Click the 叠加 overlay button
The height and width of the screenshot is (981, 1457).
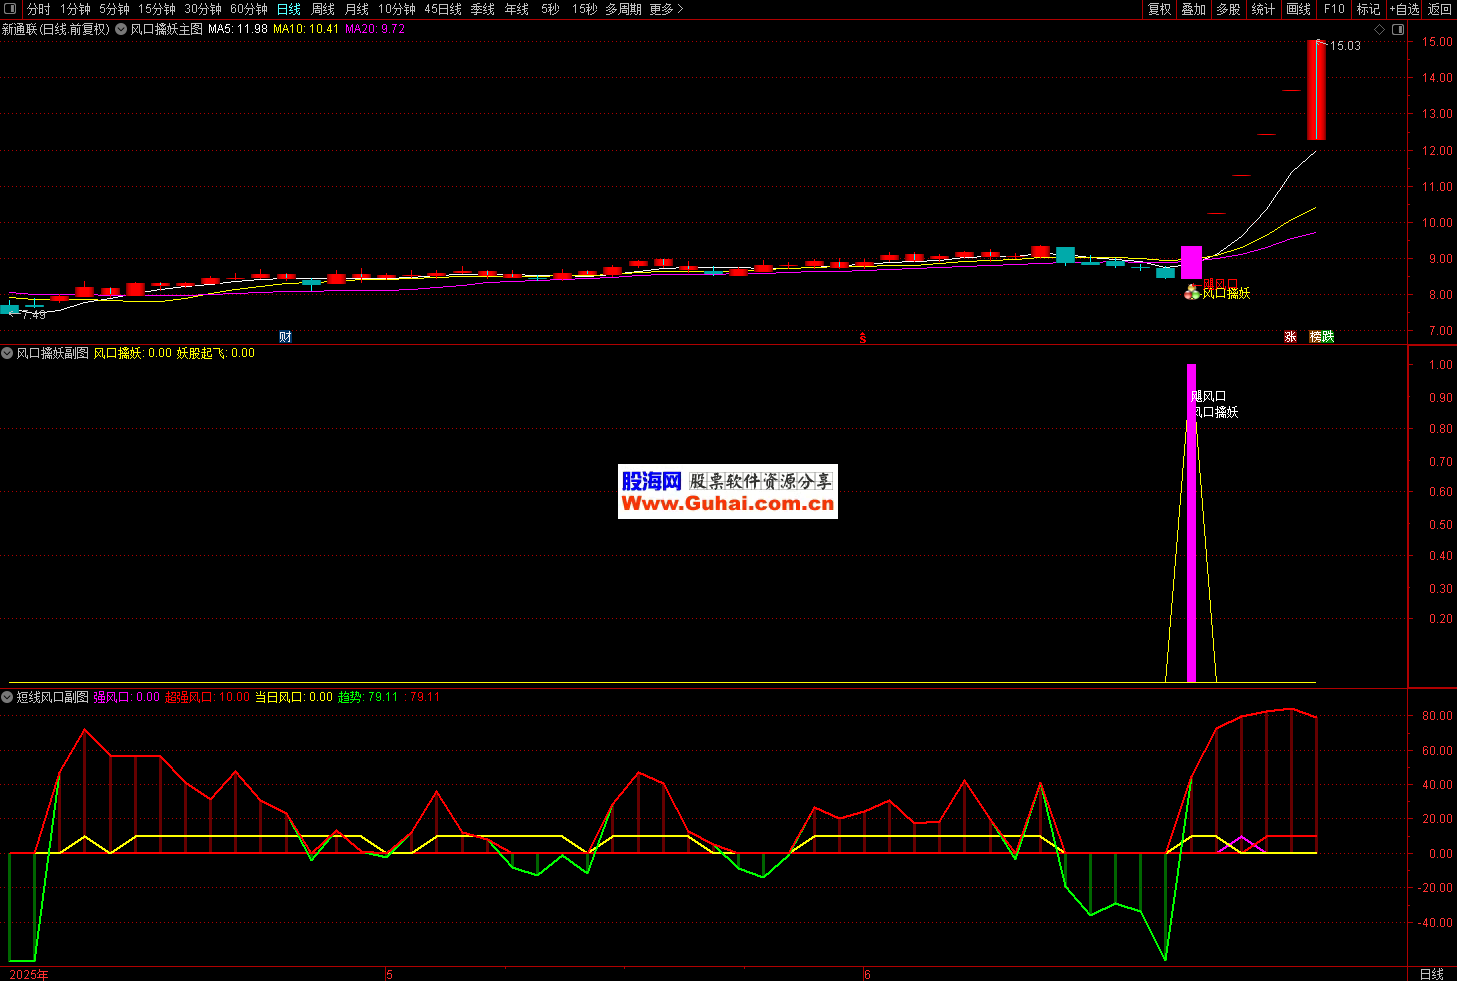(1193, 9)
